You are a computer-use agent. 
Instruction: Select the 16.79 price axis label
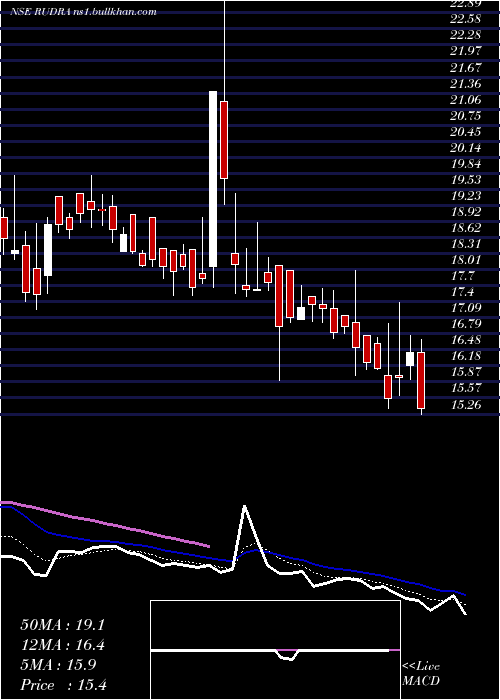point(466,325)
